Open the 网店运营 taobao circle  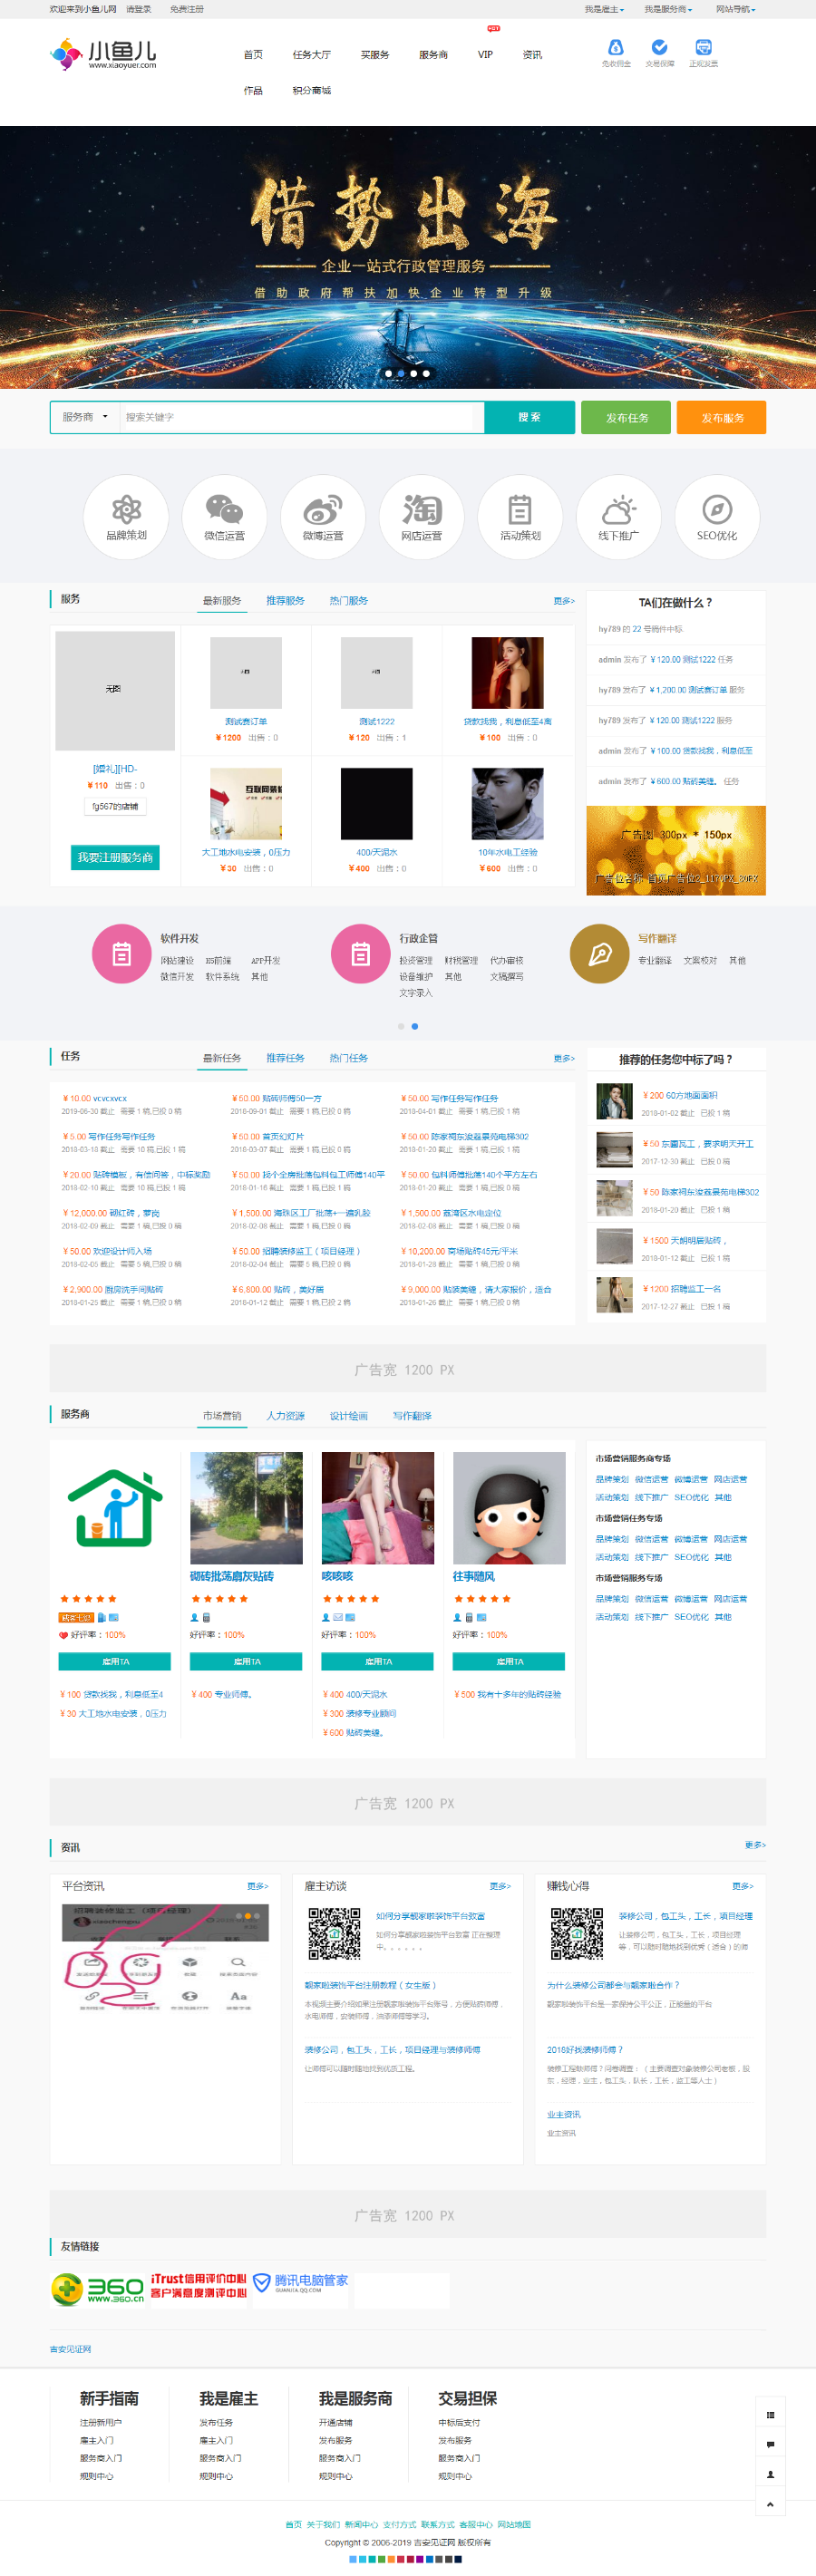point(421,517)
